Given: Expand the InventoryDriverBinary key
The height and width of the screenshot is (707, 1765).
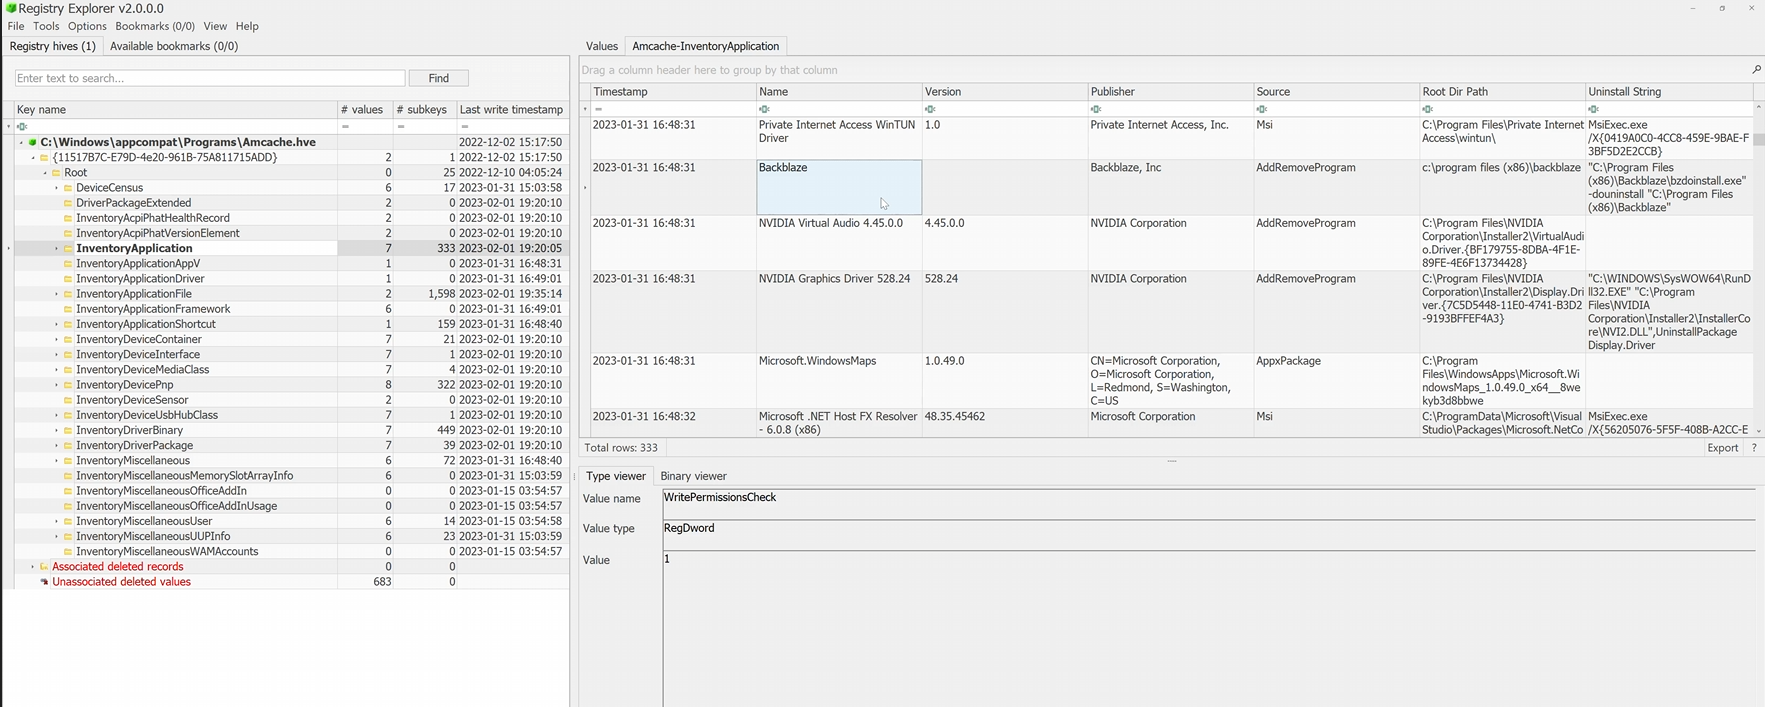Looking at the screenshot, I should (57, 430).
